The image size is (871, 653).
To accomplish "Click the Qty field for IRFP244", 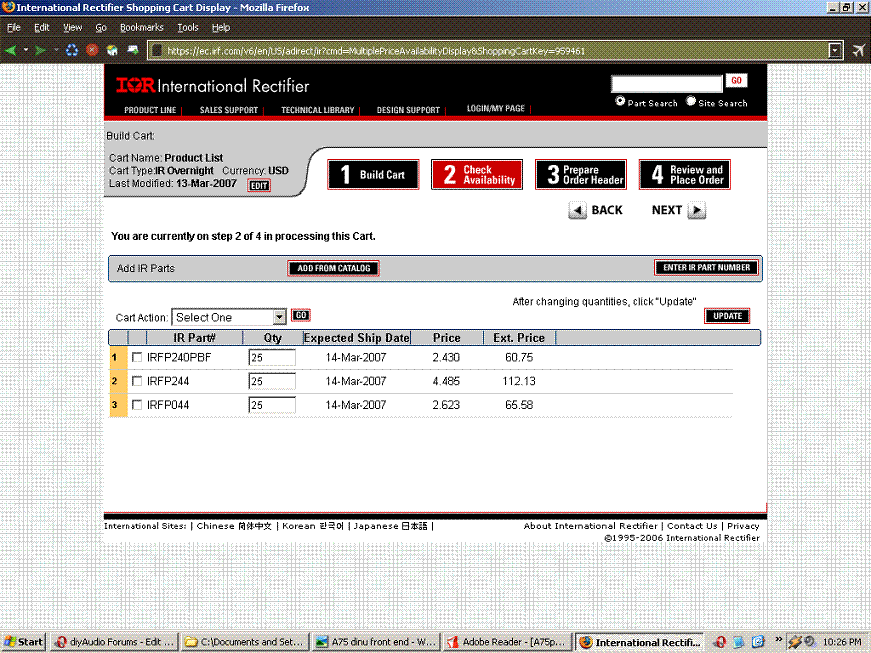I will (272, 381).
